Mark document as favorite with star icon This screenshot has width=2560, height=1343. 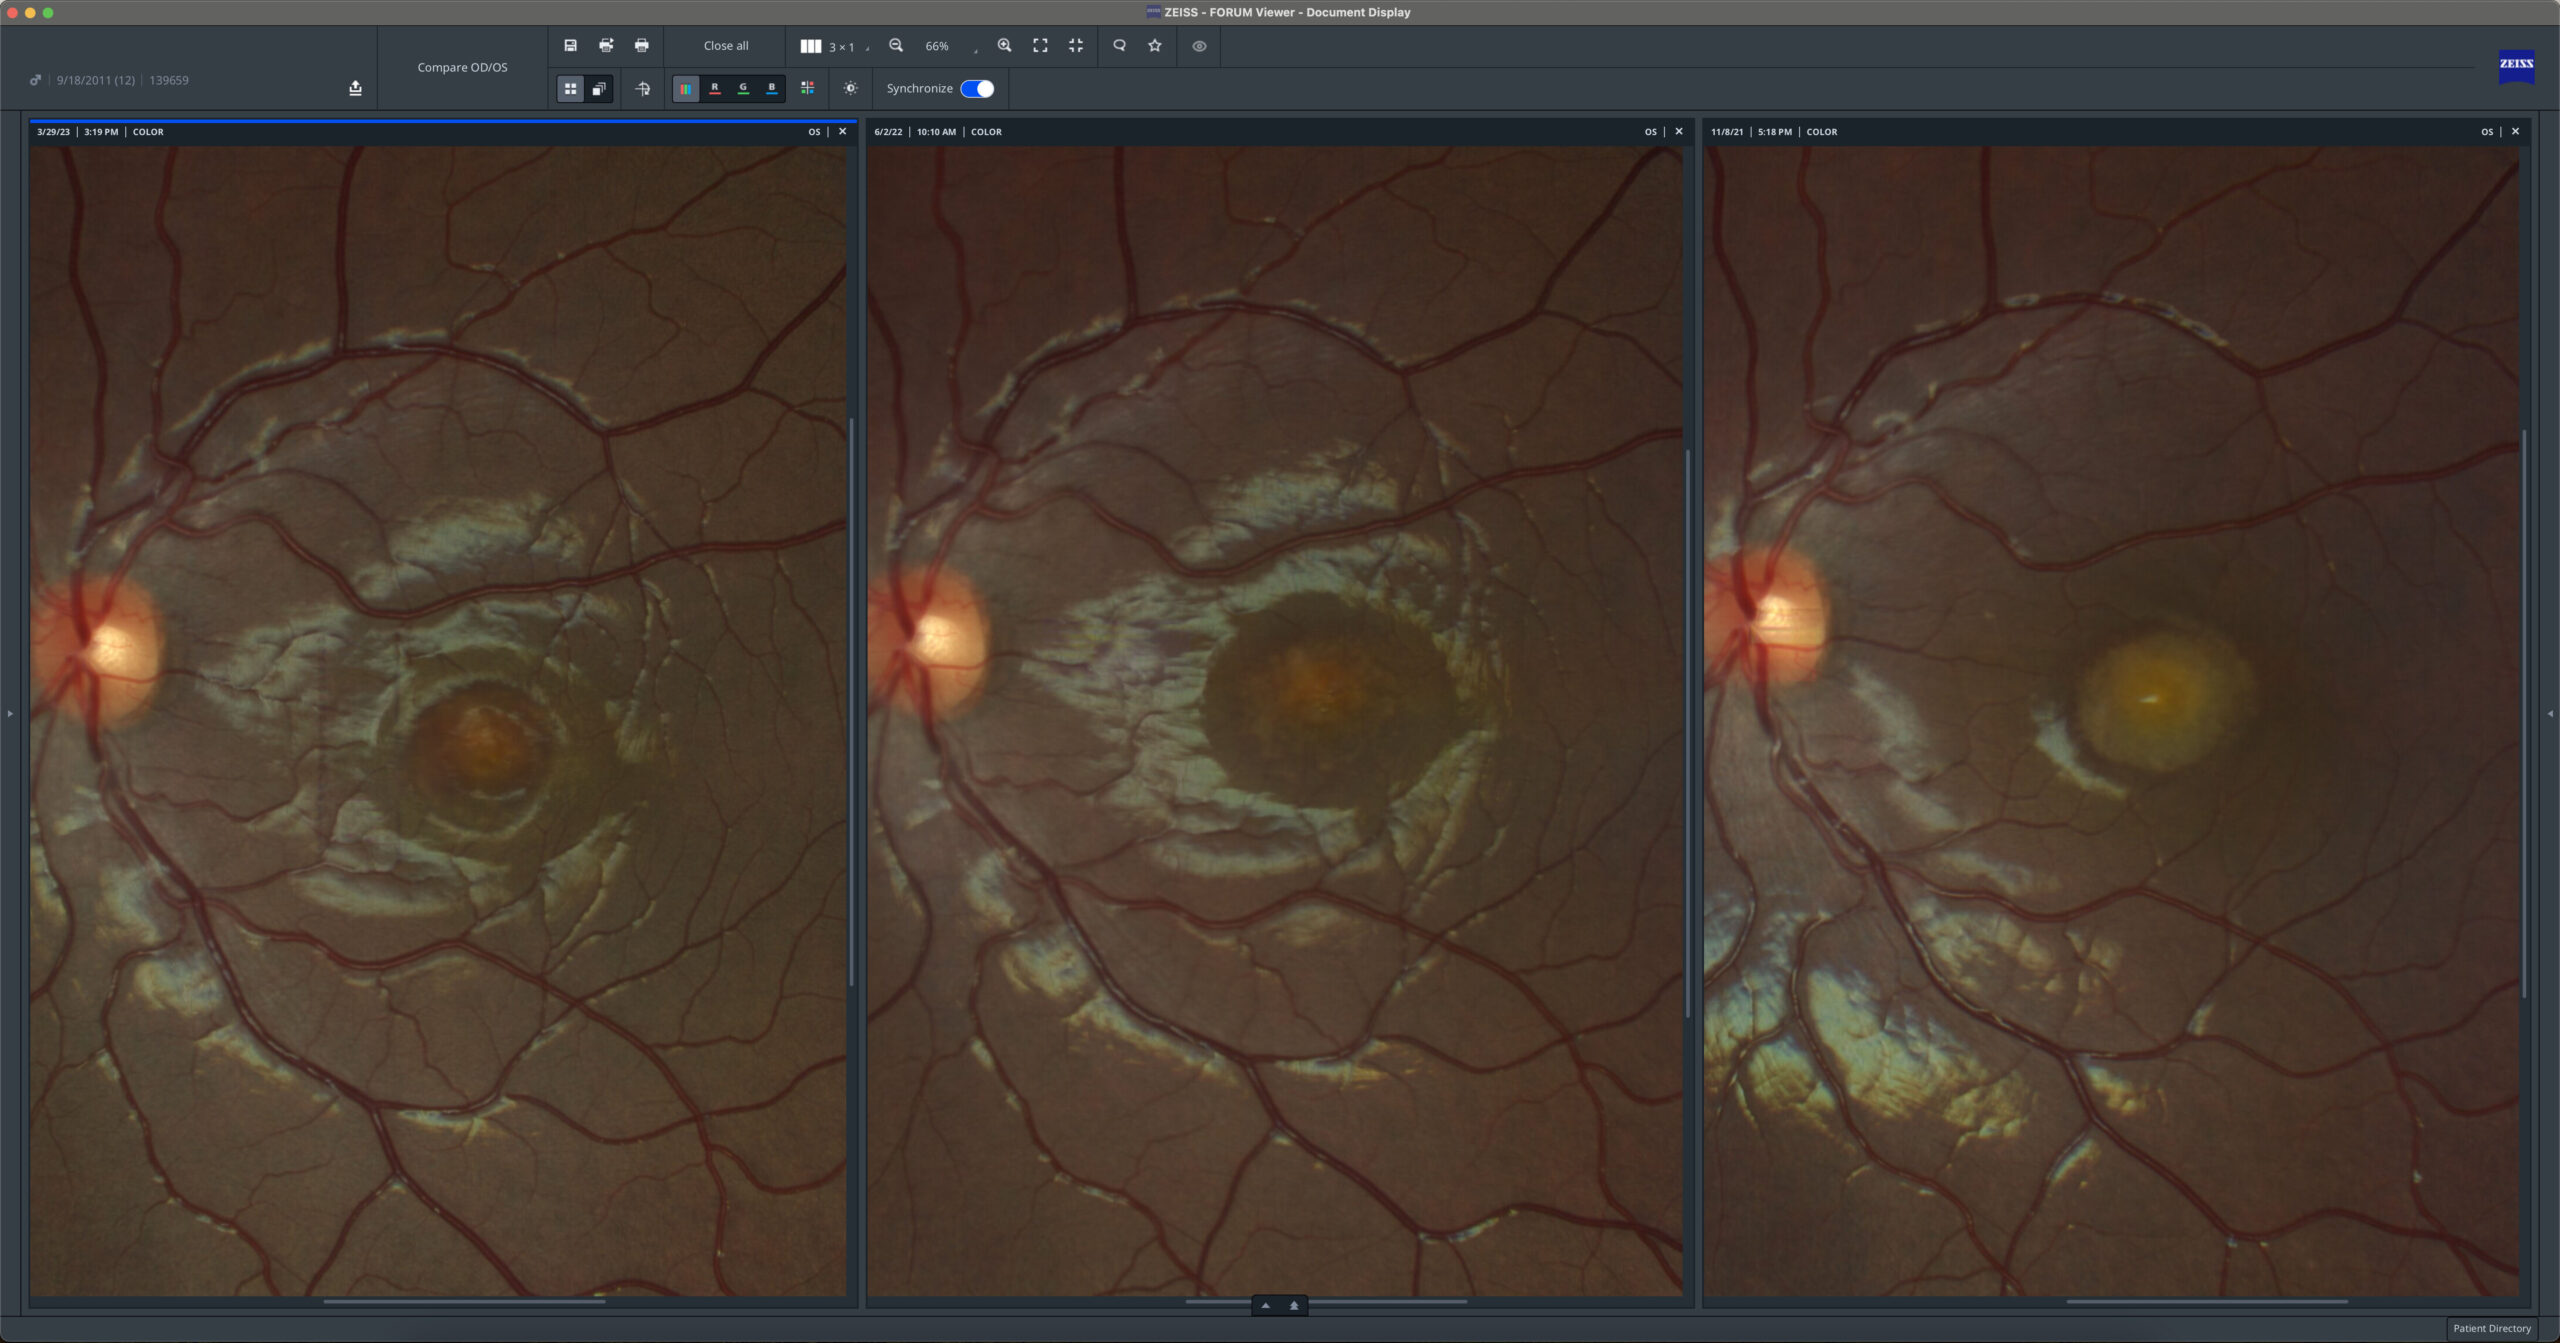(1155, 45)
